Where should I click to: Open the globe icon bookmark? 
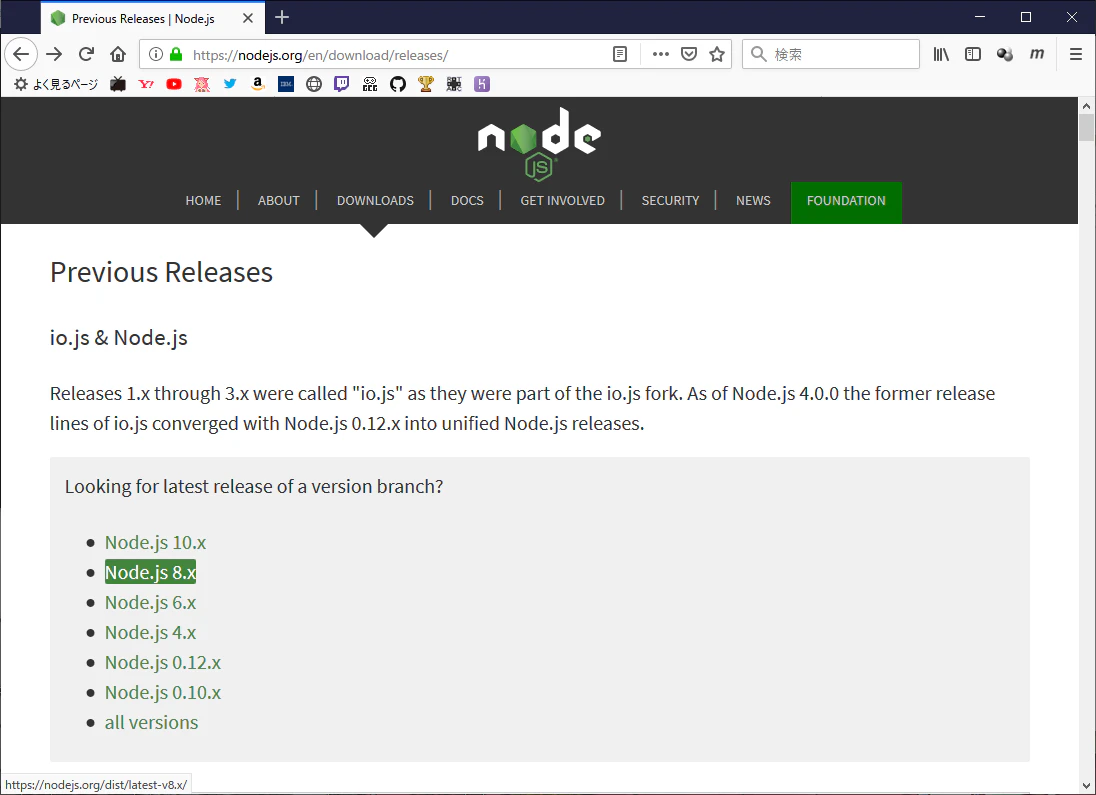[x=314, y=84]
